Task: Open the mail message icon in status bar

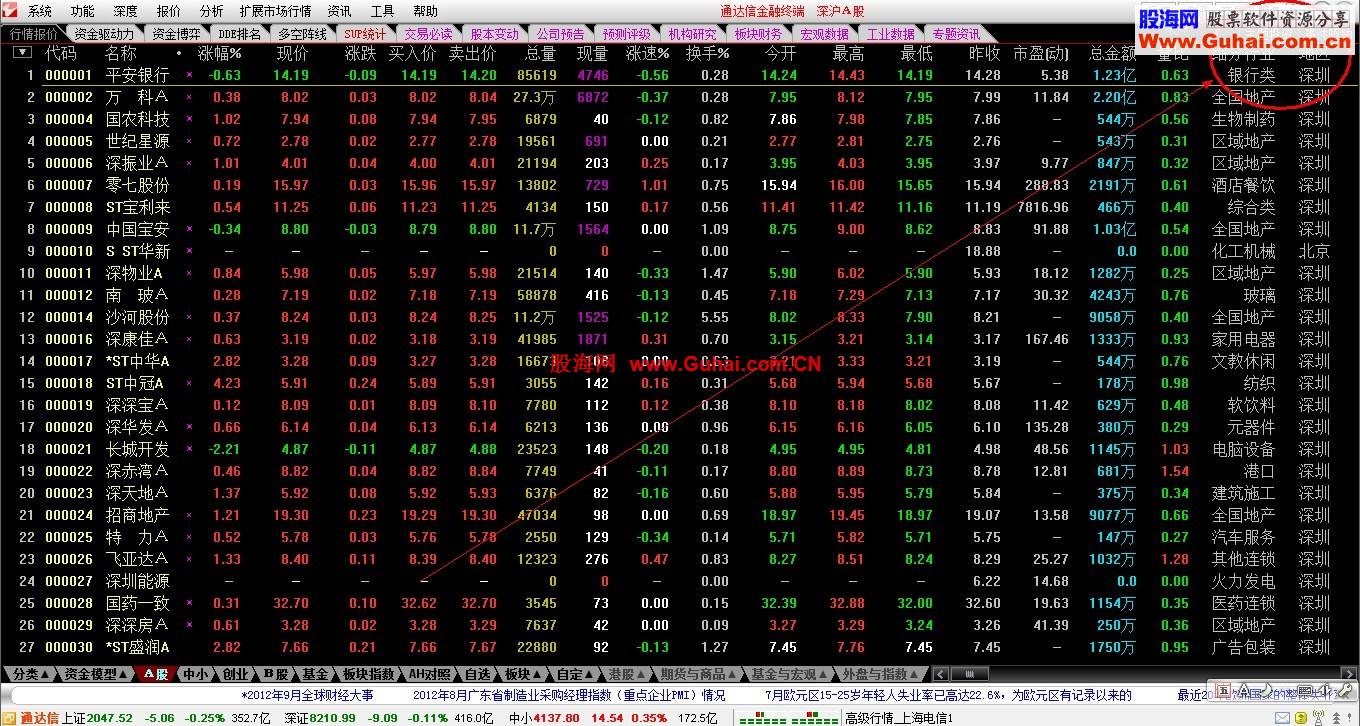Action: pyautogui.click(x=1283, y=718)
